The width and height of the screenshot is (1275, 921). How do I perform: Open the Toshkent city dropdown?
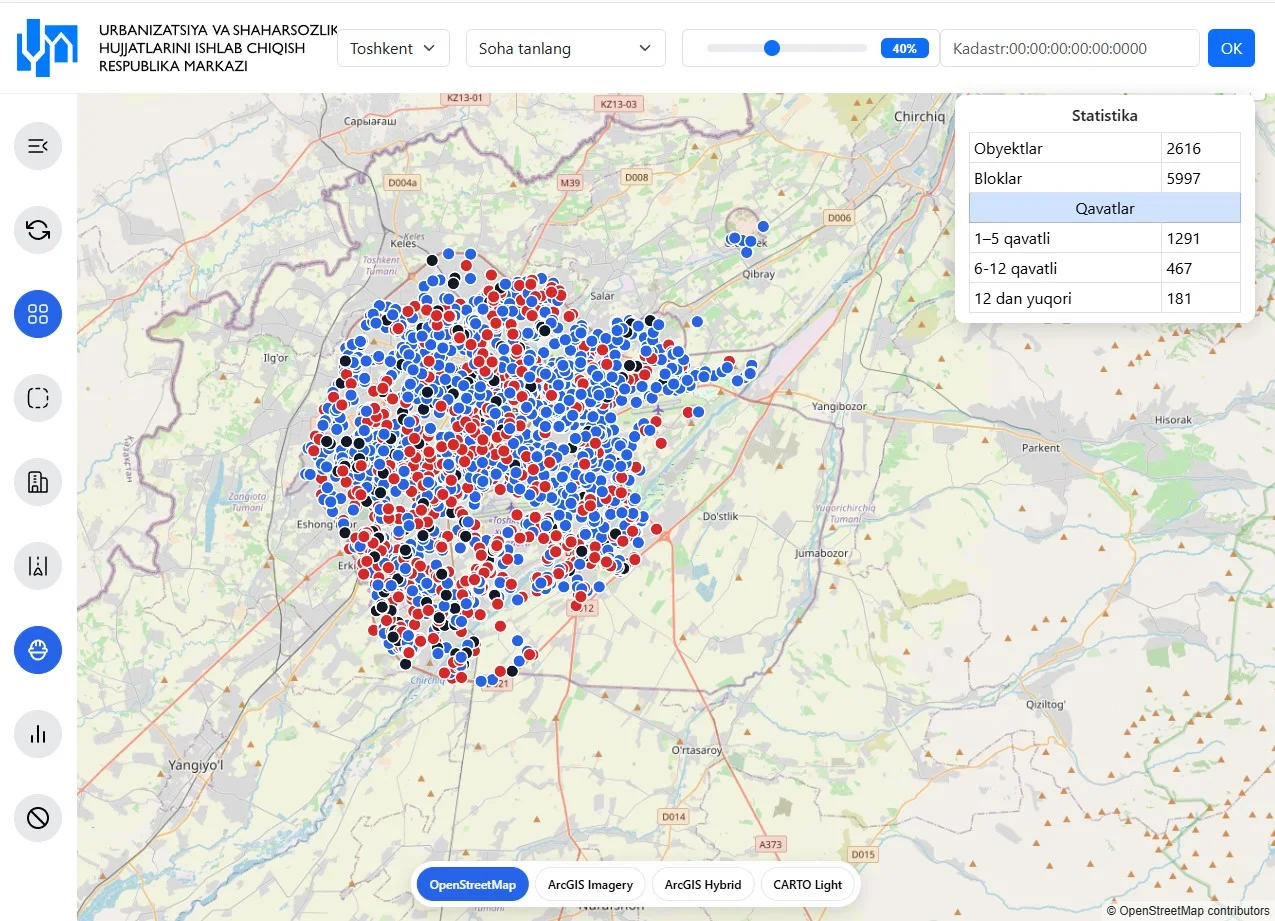[x=393, y=47]
